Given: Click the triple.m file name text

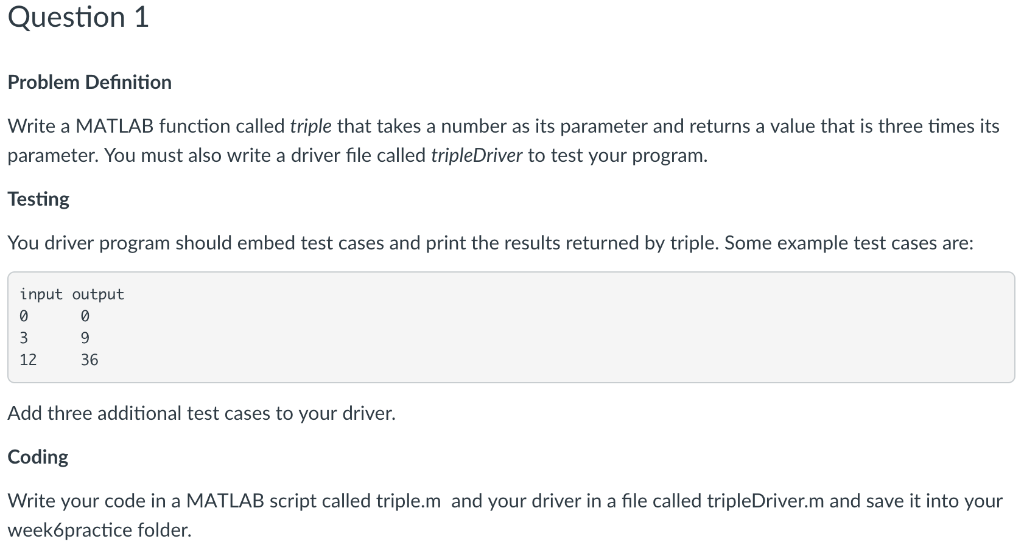Looking at the screenshot, I should [409, 501].
